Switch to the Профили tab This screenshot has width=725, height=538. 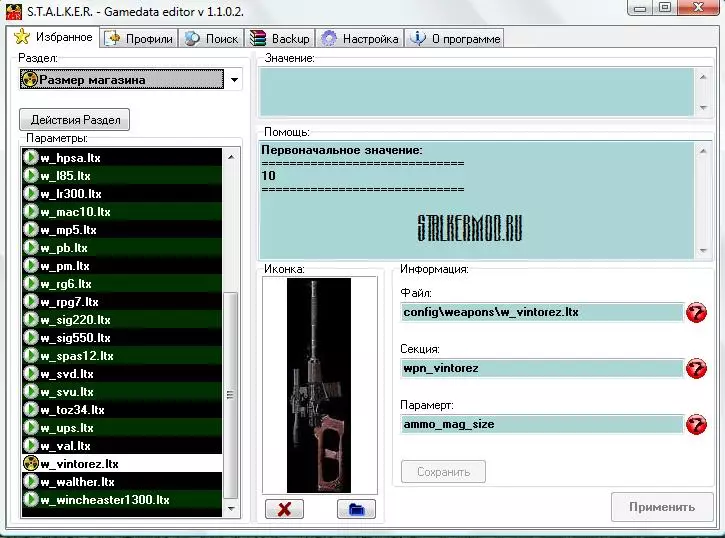tap(139, 39)
